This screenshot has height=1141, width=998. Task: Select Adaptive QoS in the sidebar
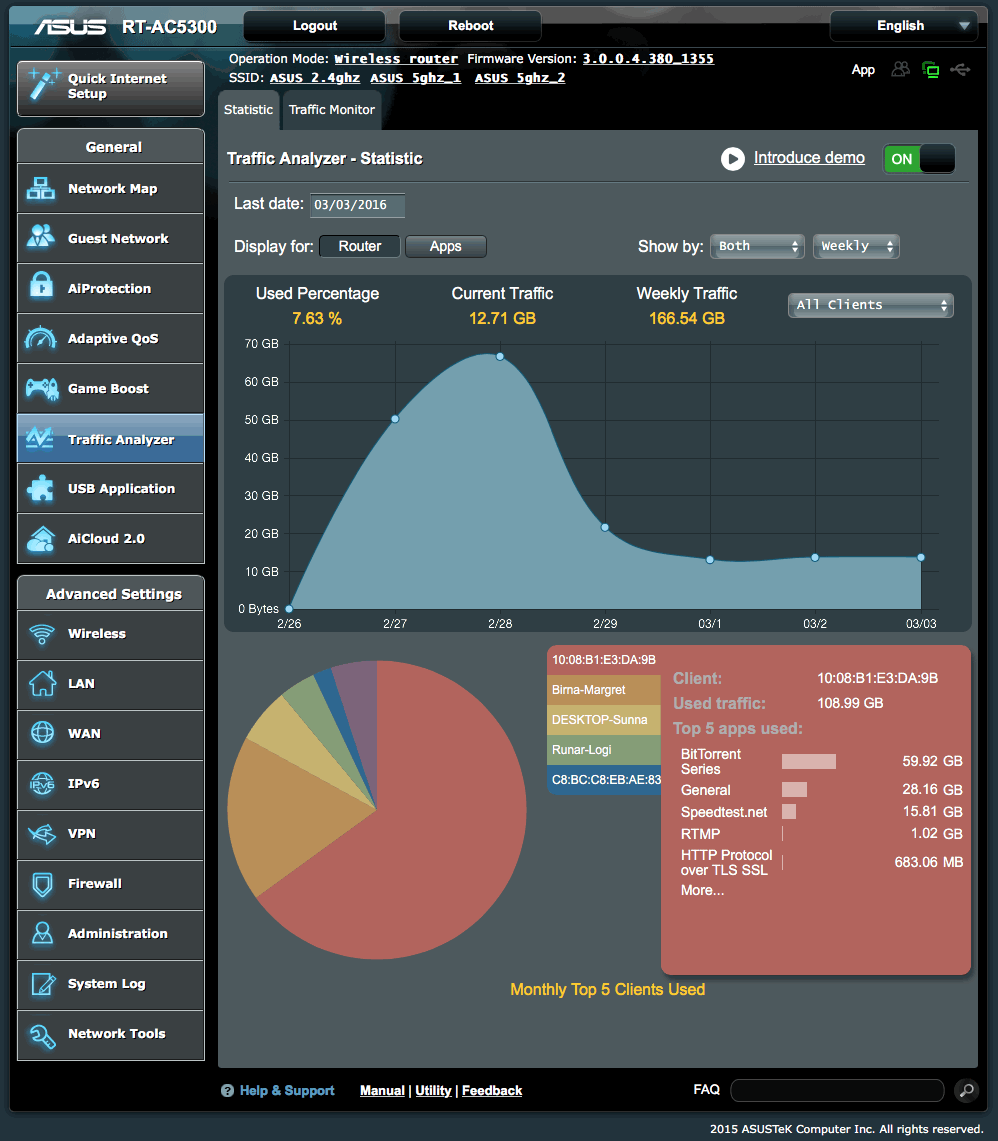pyautogui.click(x=110, y=338)
